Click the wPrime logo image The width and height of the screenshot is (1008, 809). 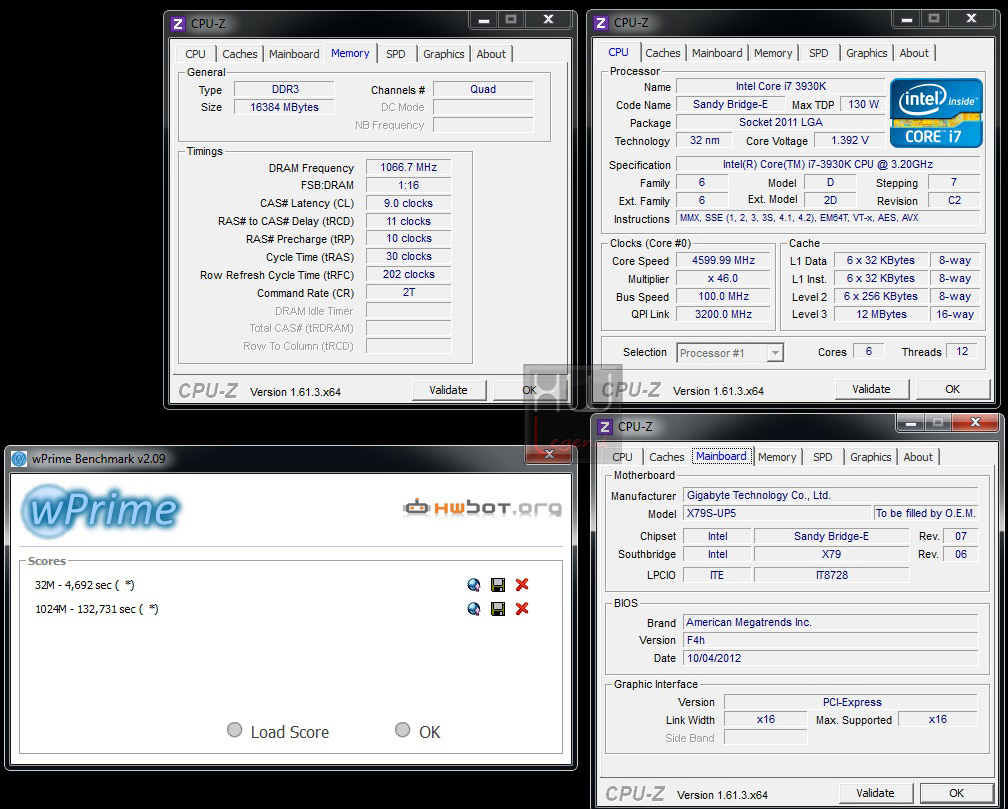[101, 511]
